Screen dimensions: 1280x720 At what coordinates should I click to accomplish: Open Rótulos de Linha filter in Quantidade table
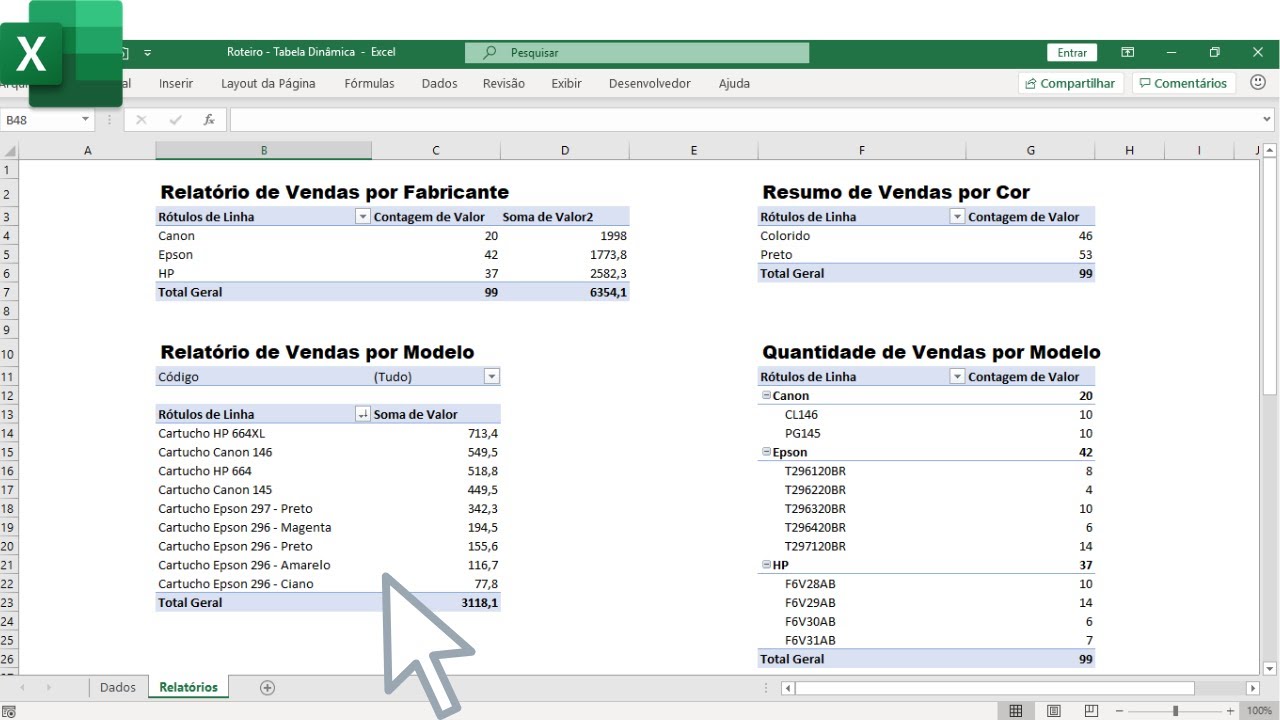[x=957, y=377]
